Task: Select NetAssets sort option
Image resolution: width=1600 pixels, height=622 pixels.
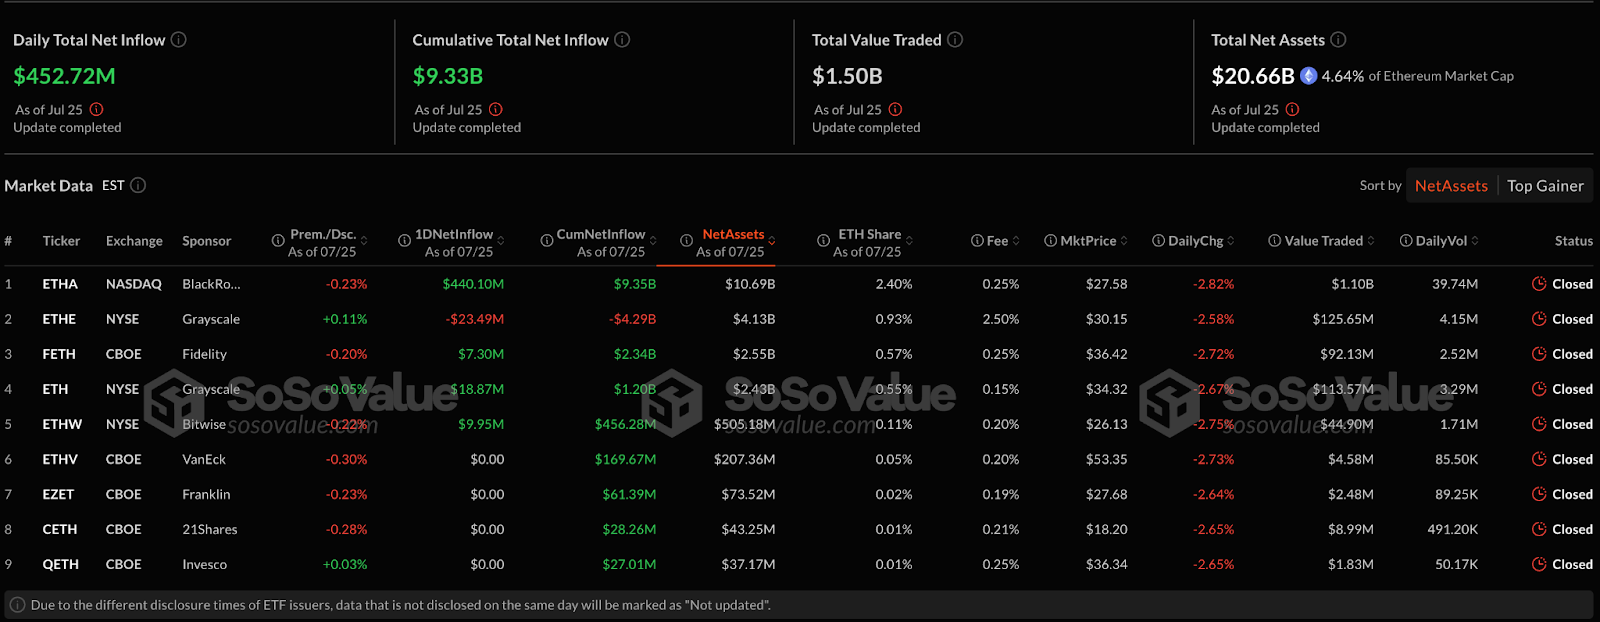Action: [x=1451, y=186]
